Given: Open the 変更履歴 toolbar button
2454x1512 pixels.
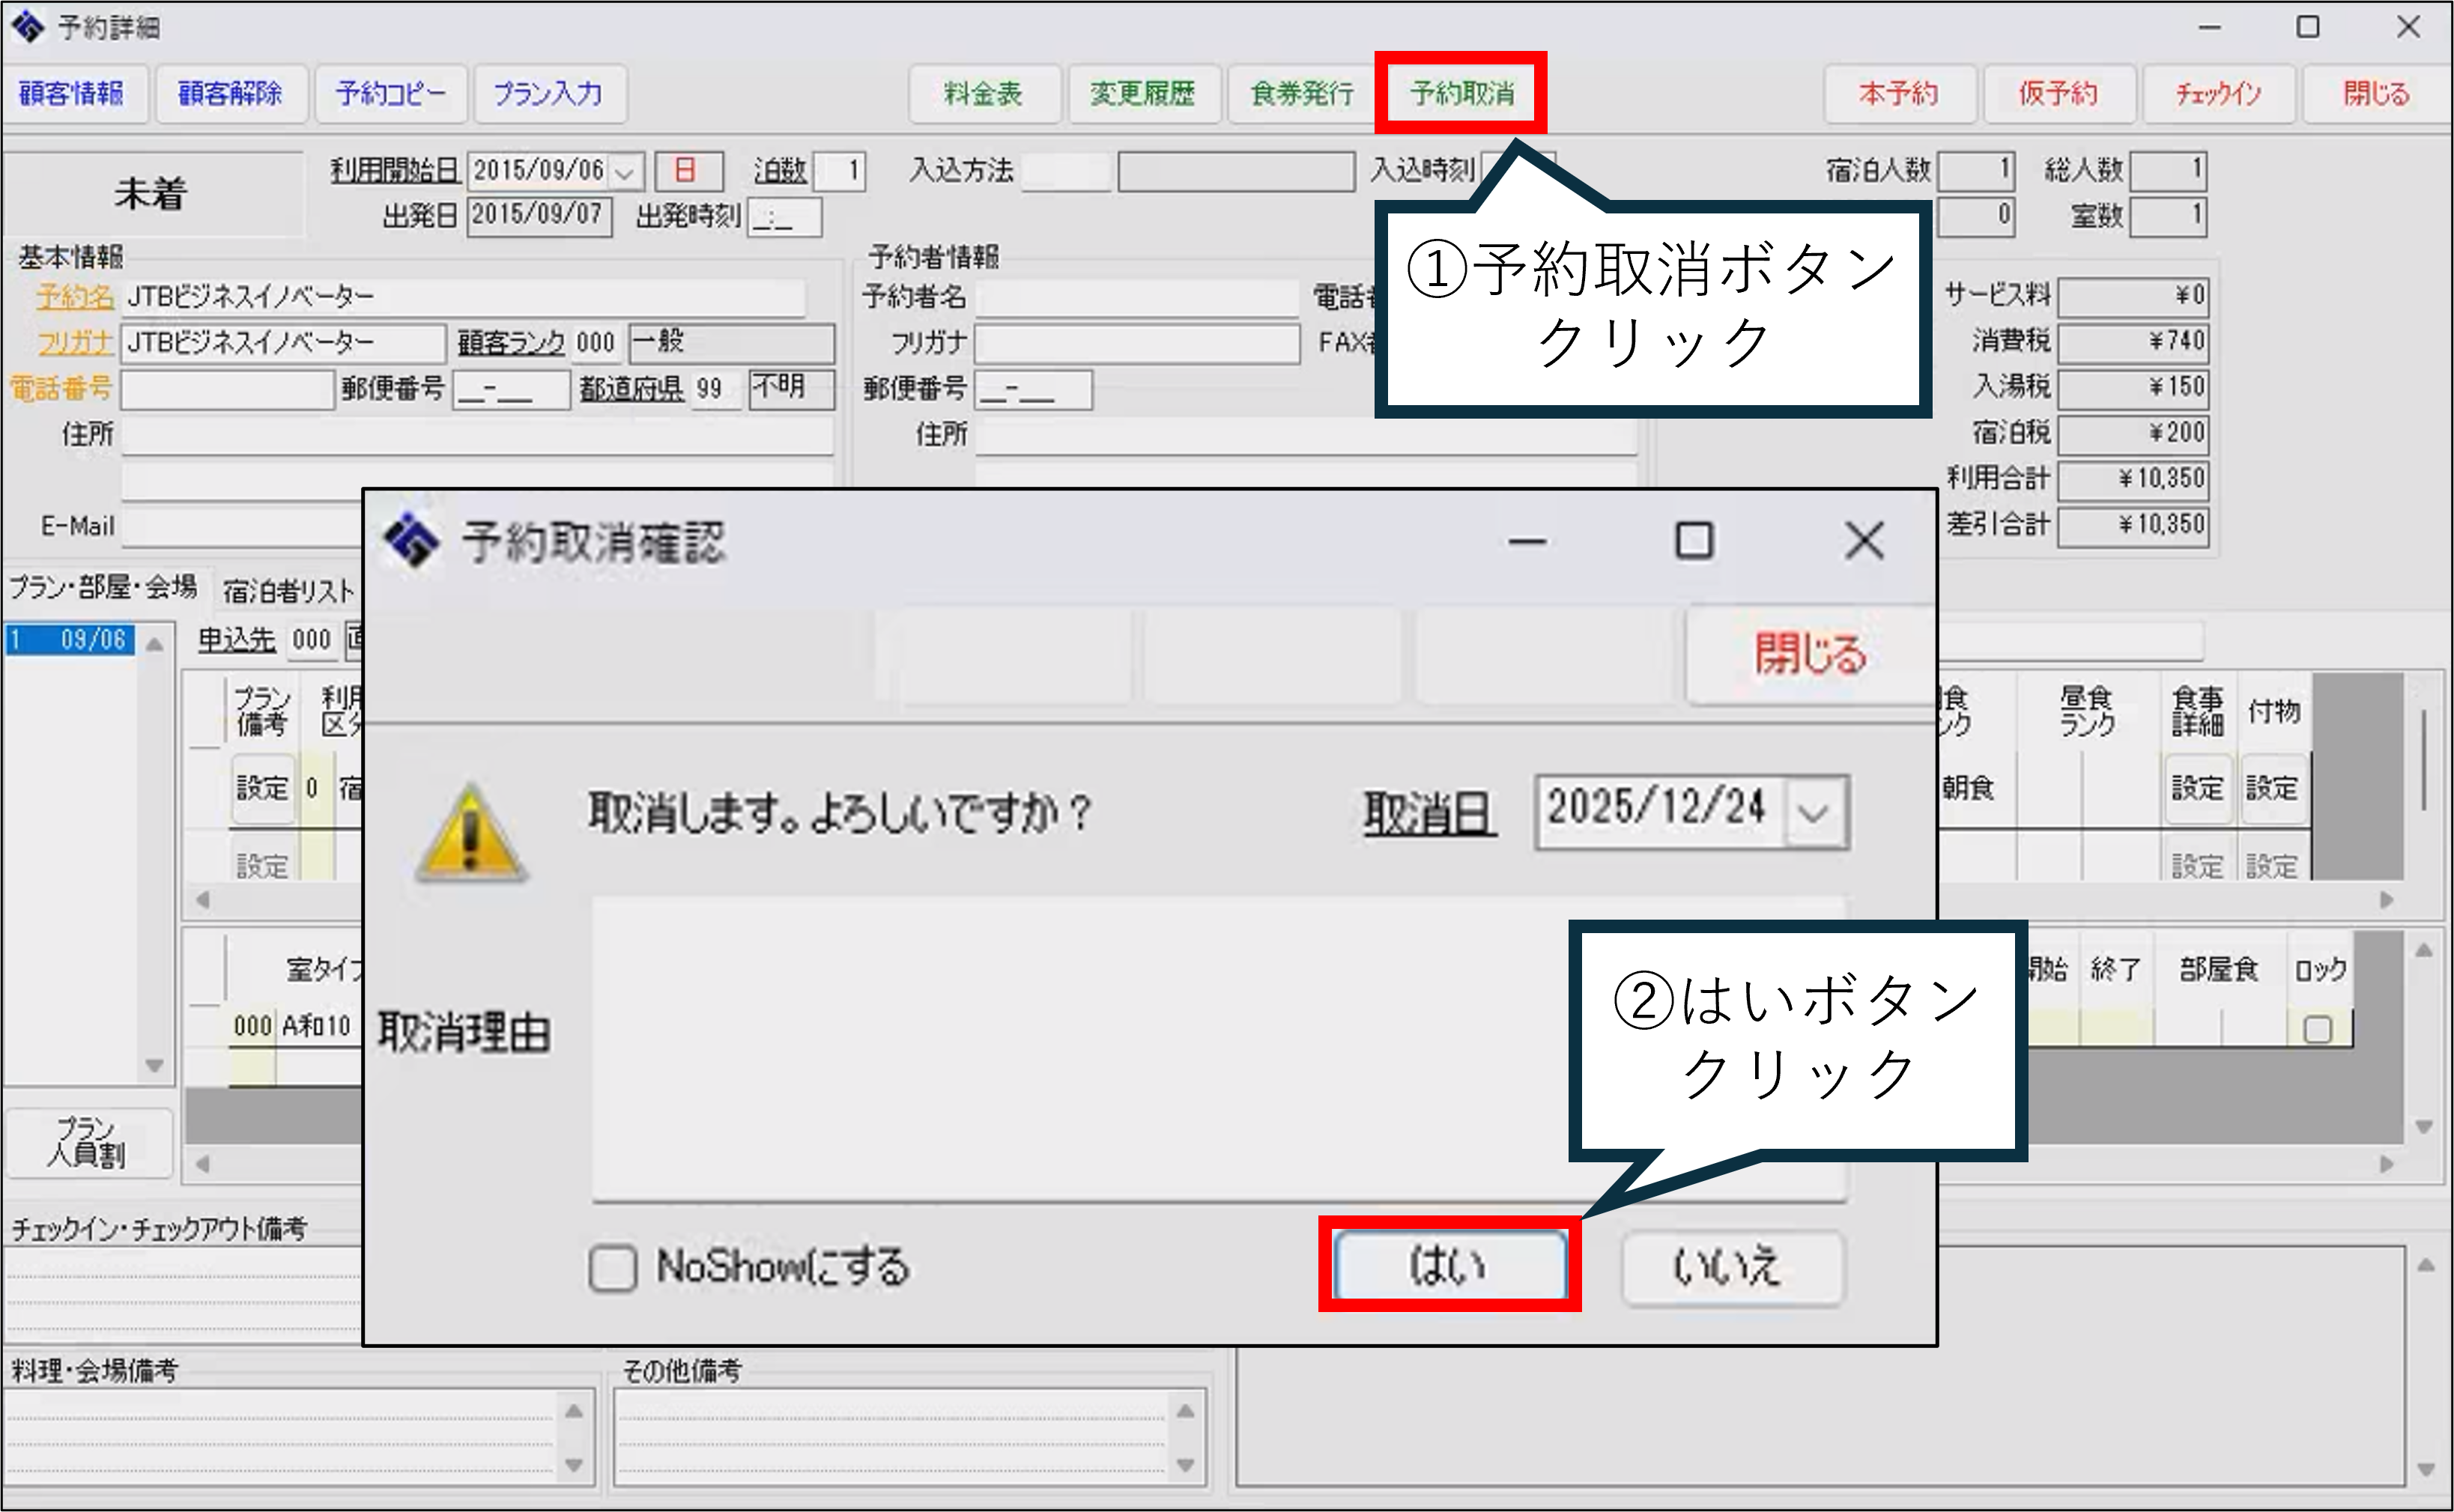Looking at the screenshot, I should point(1143,94).
